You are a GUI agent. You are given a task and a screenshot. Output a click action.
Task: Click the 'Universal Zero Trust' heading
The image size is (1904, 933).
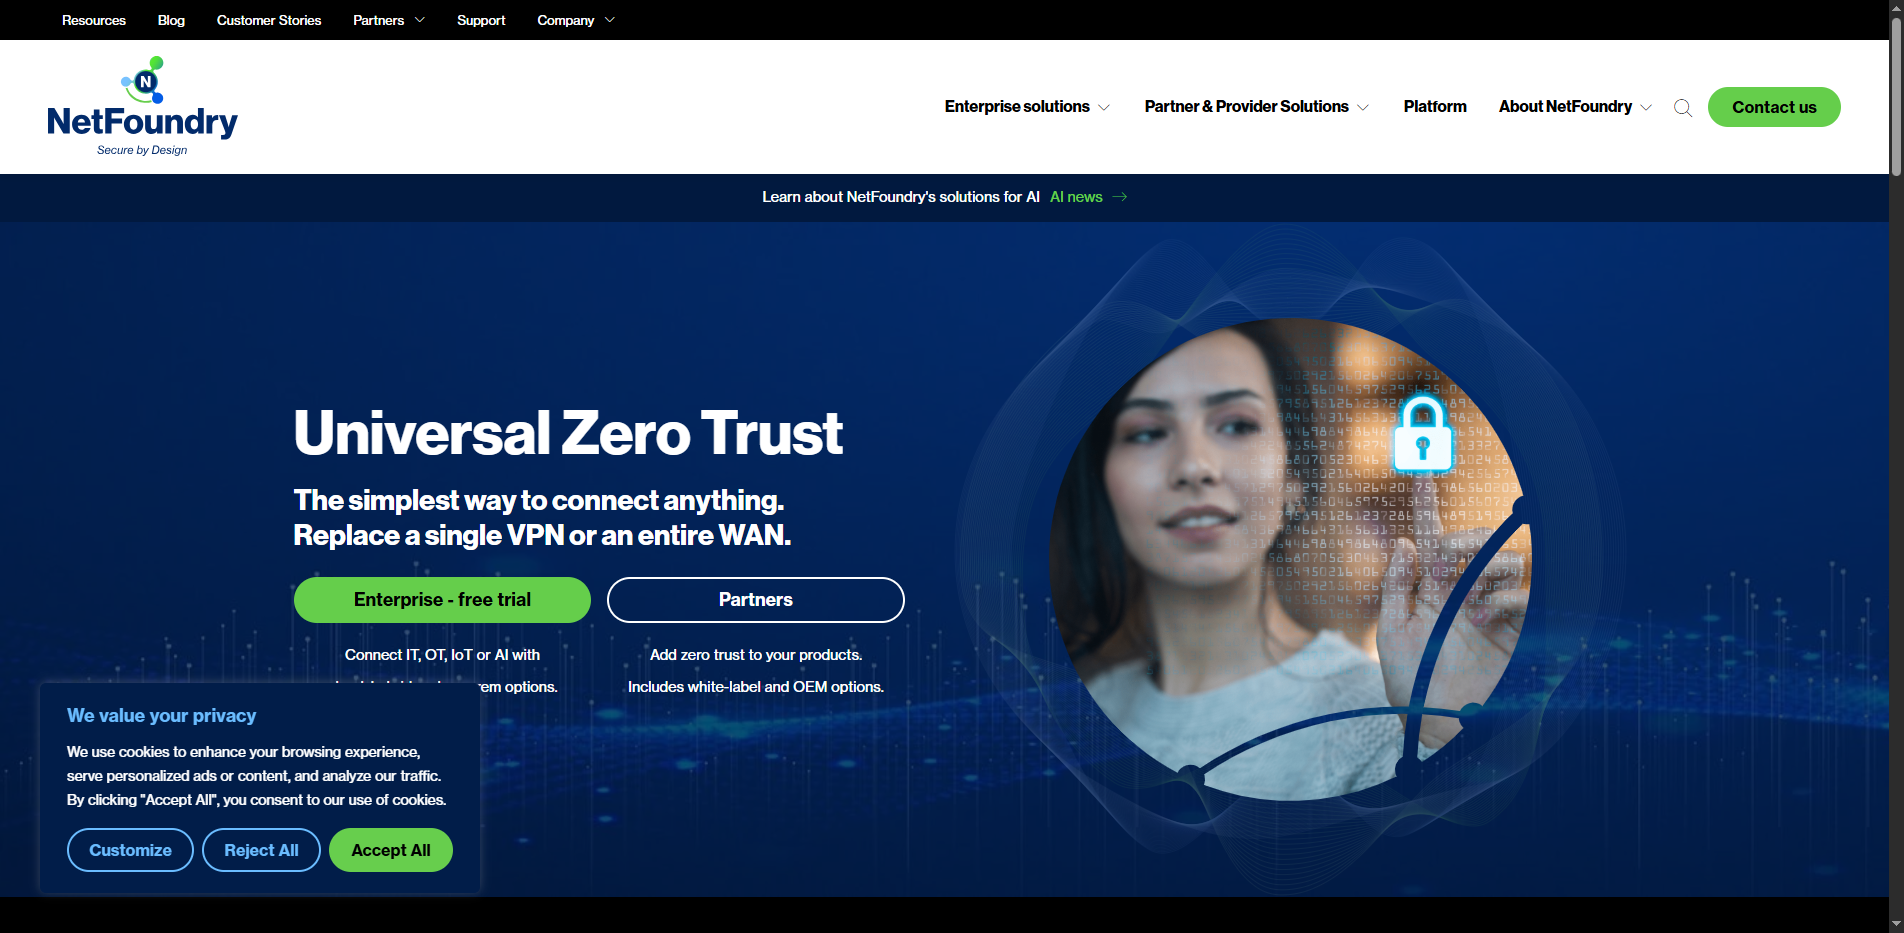(x=568, y=433)
